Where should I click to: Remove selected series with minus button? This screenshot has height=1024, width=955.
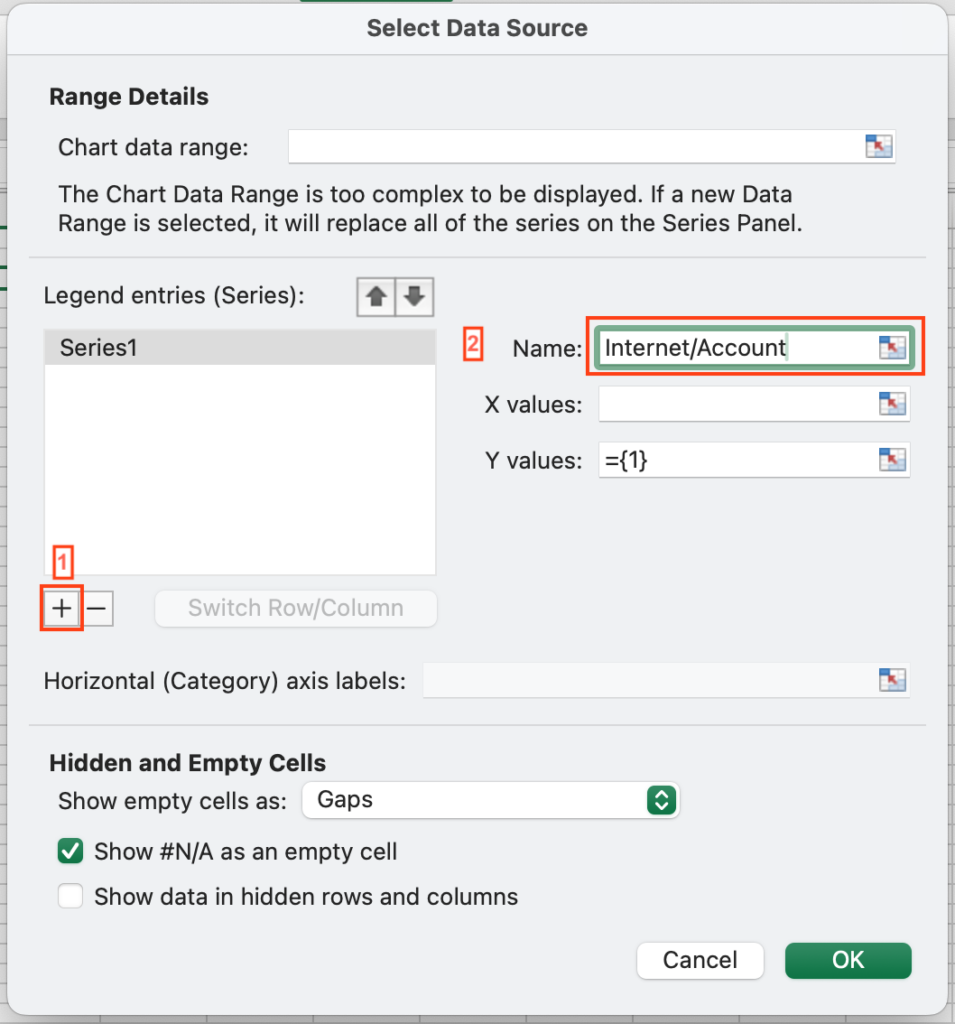coord(97,608)
